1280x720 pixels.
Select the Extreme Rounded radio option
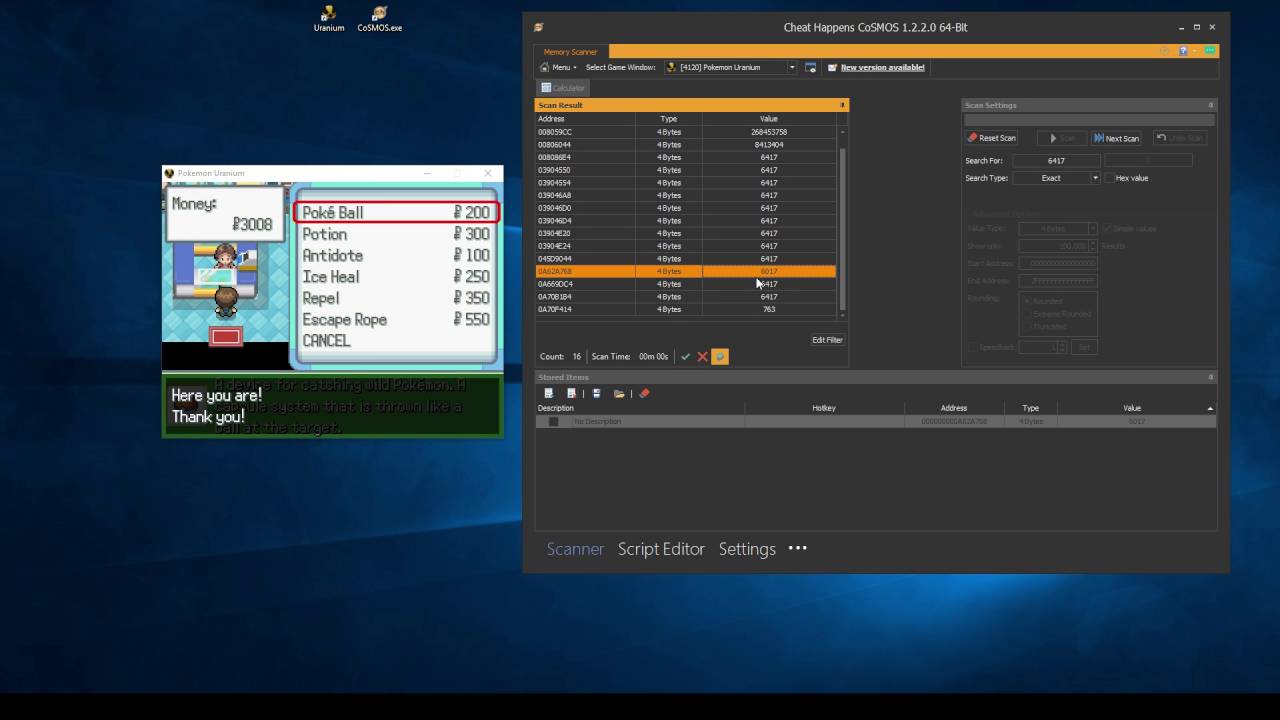pos(1026,314)
